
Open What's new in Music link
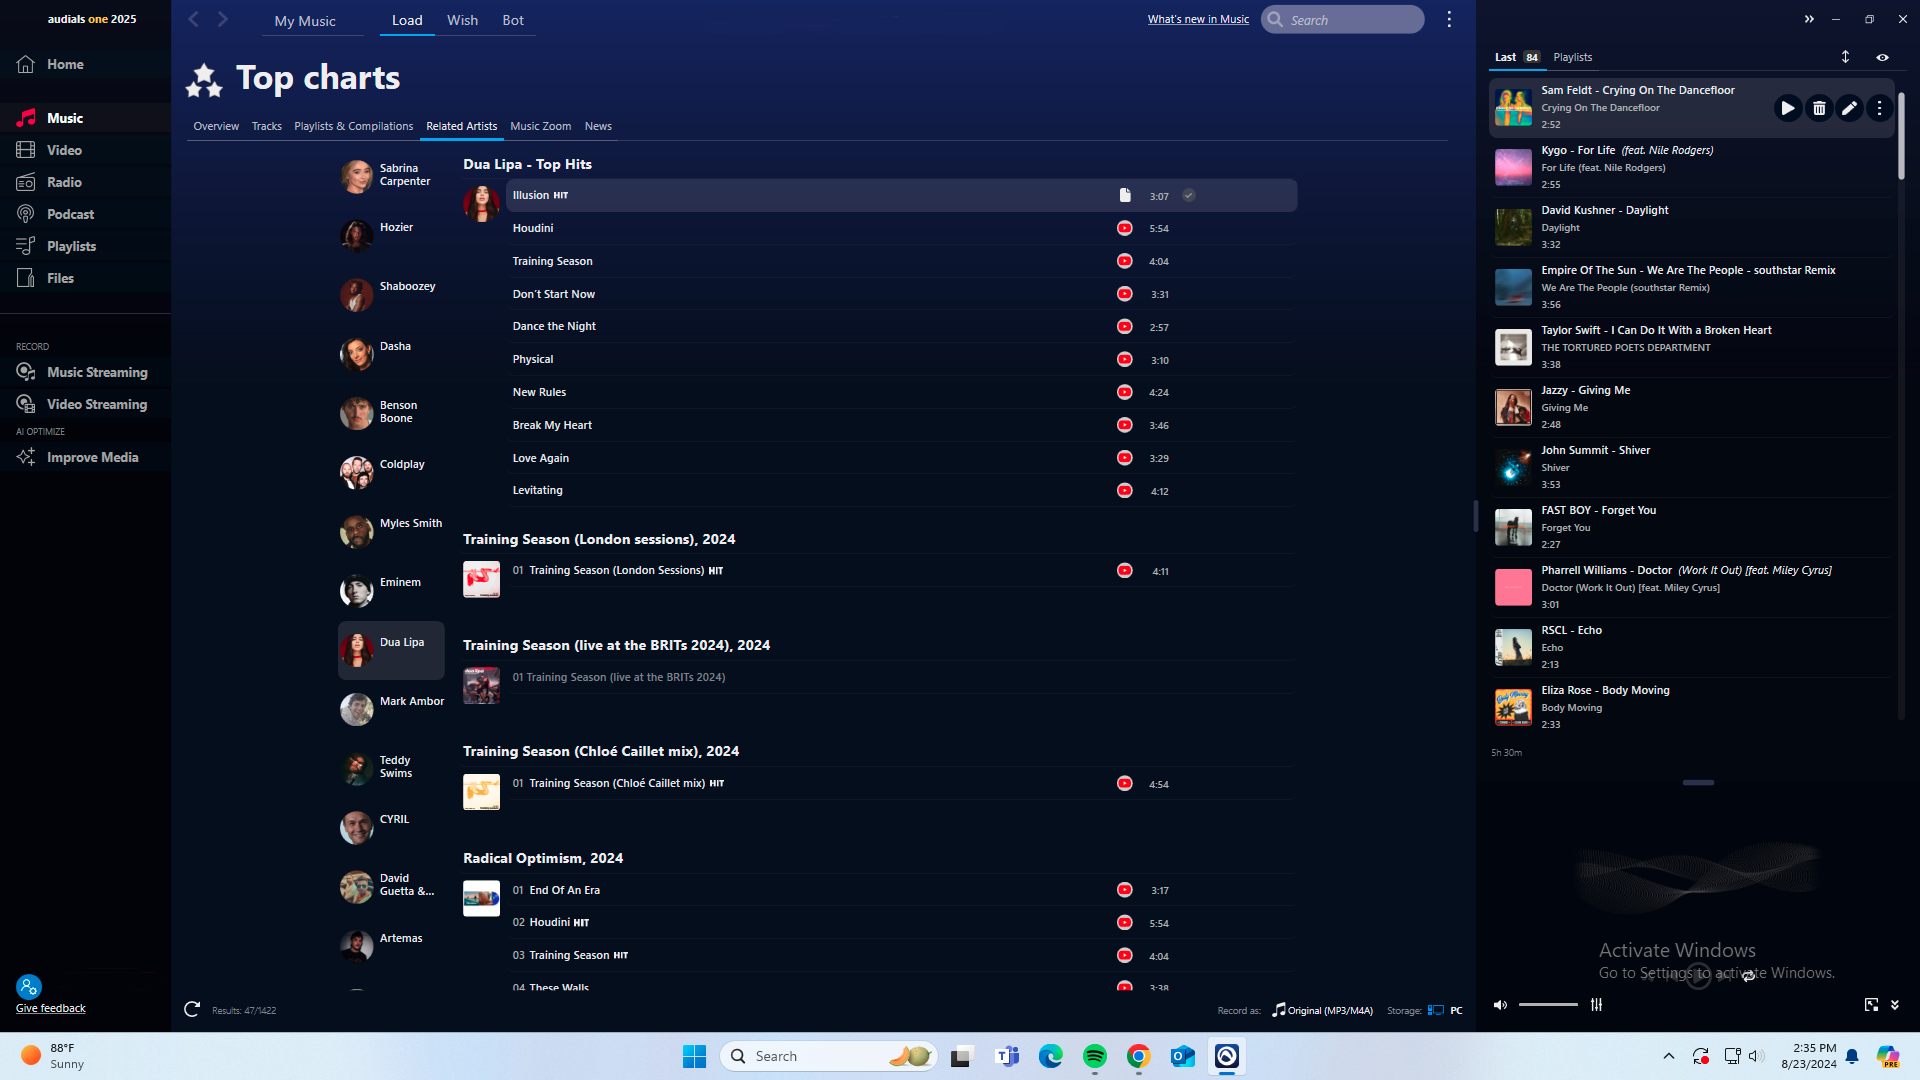click(x=1198, y=19)
